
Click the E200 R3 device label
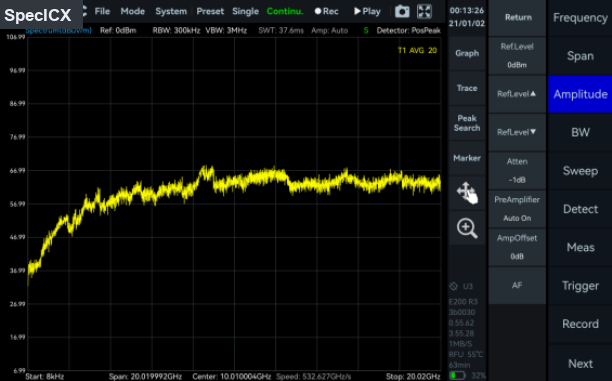pyautogui.click(x=463, y=302)
